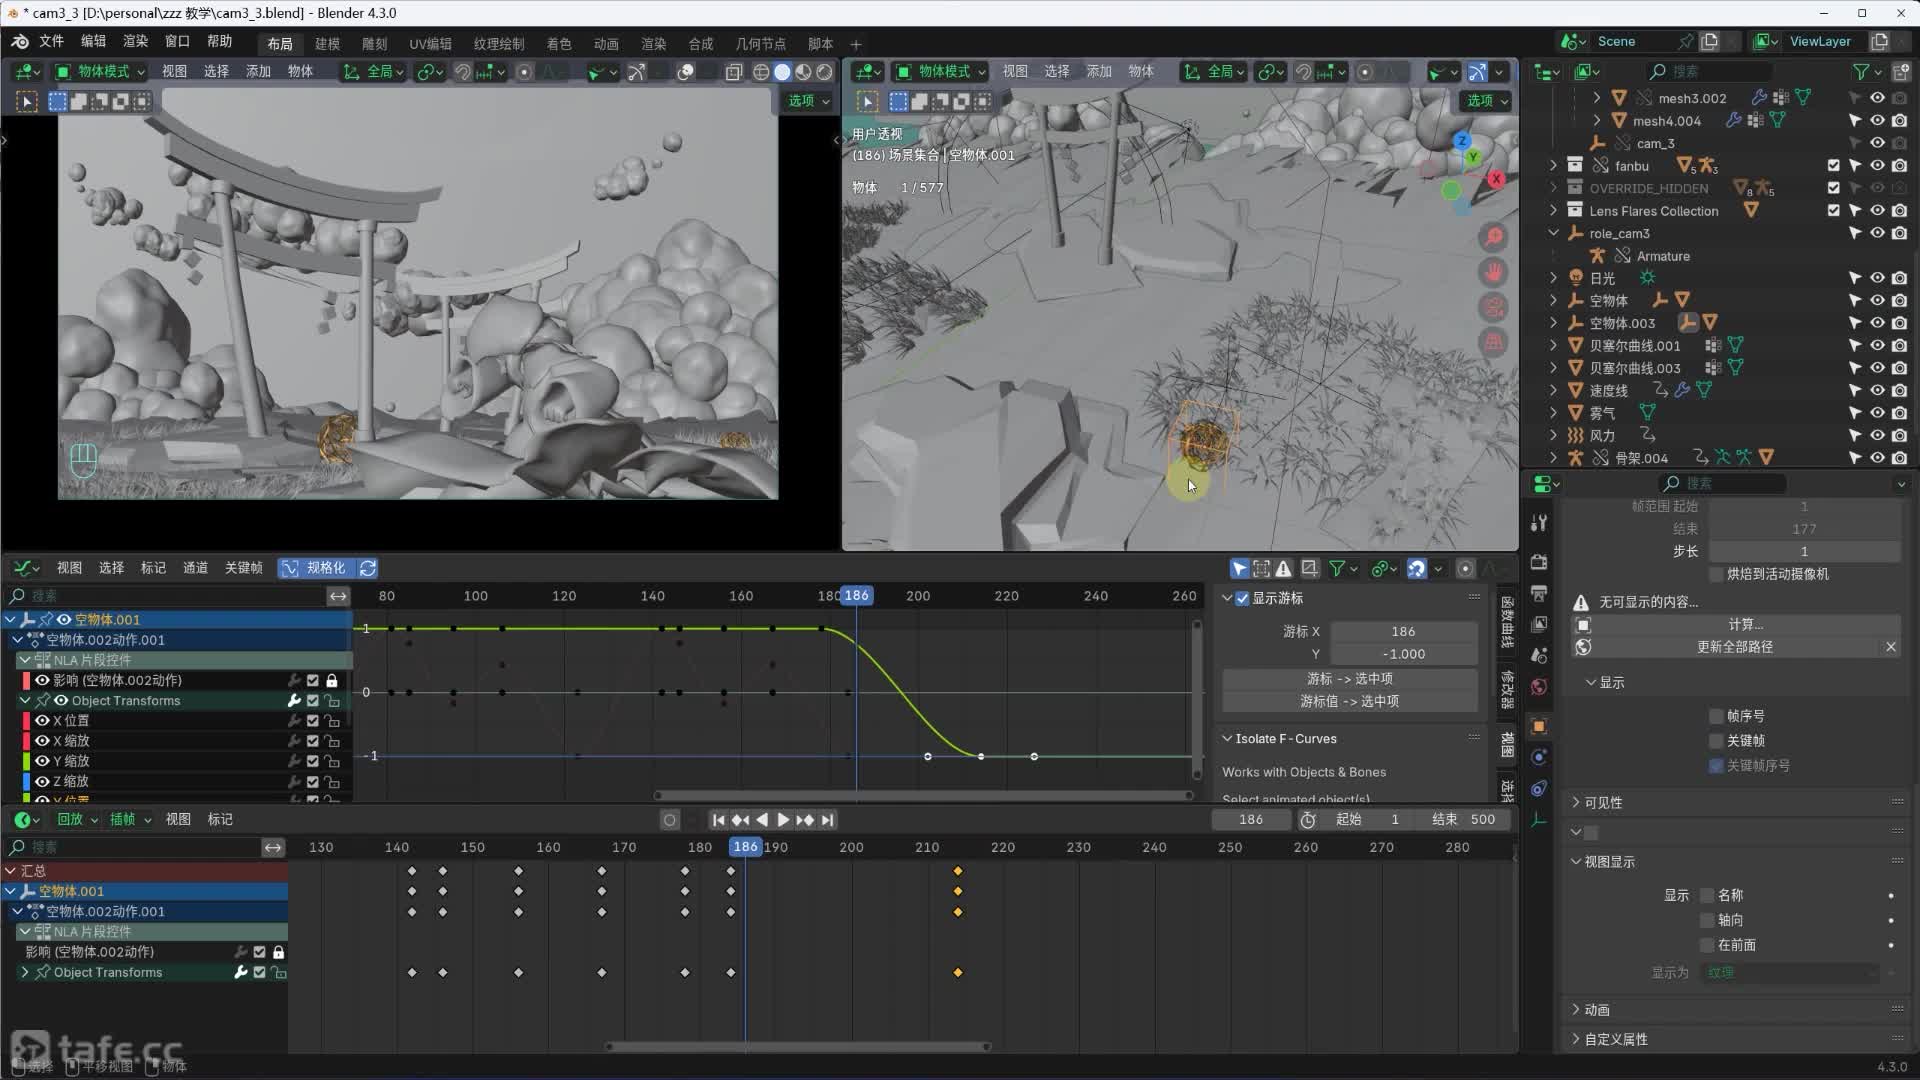The height and width of the screenshot is (1080, 1920).
Task: Enable rendered viewport shading in left viewport
Action: click(x=824, y=72)
